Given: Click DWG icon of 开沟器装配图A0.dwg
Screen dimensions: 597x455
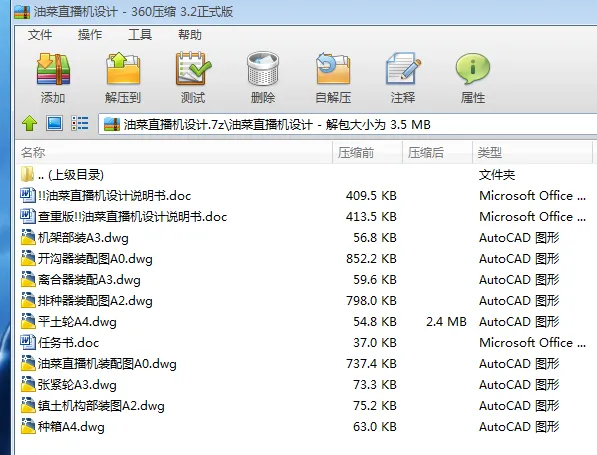Looking at the screenshot, I should click(28, 258).
